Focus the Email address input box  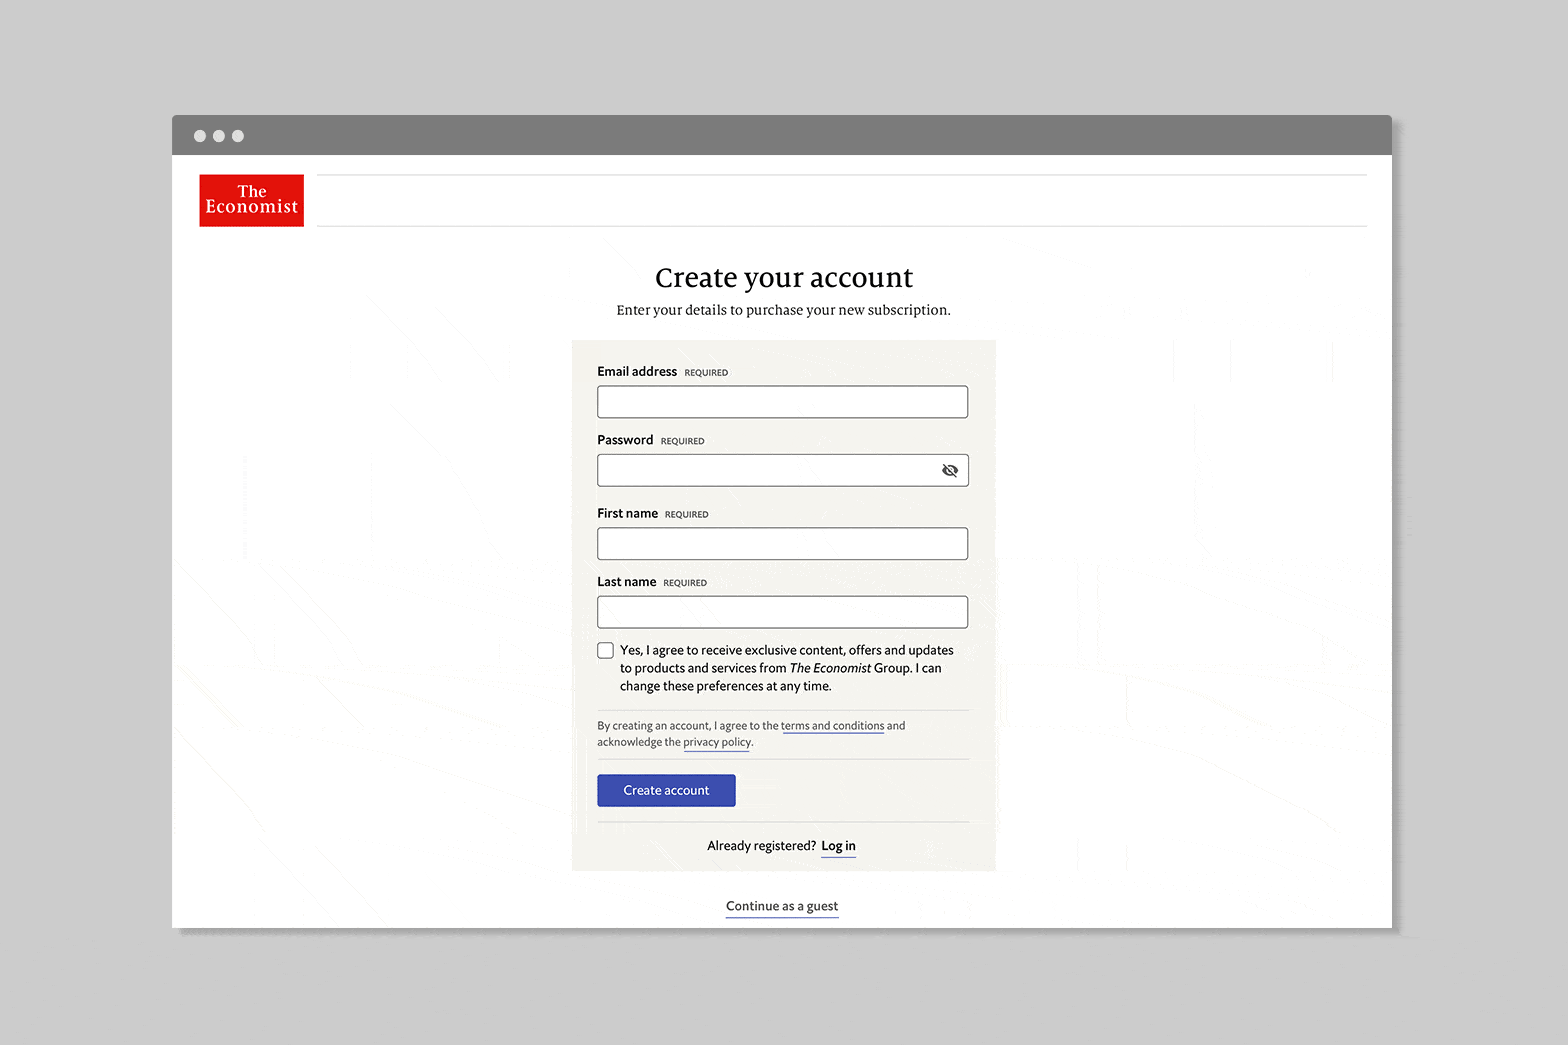[x=781, y=402]
